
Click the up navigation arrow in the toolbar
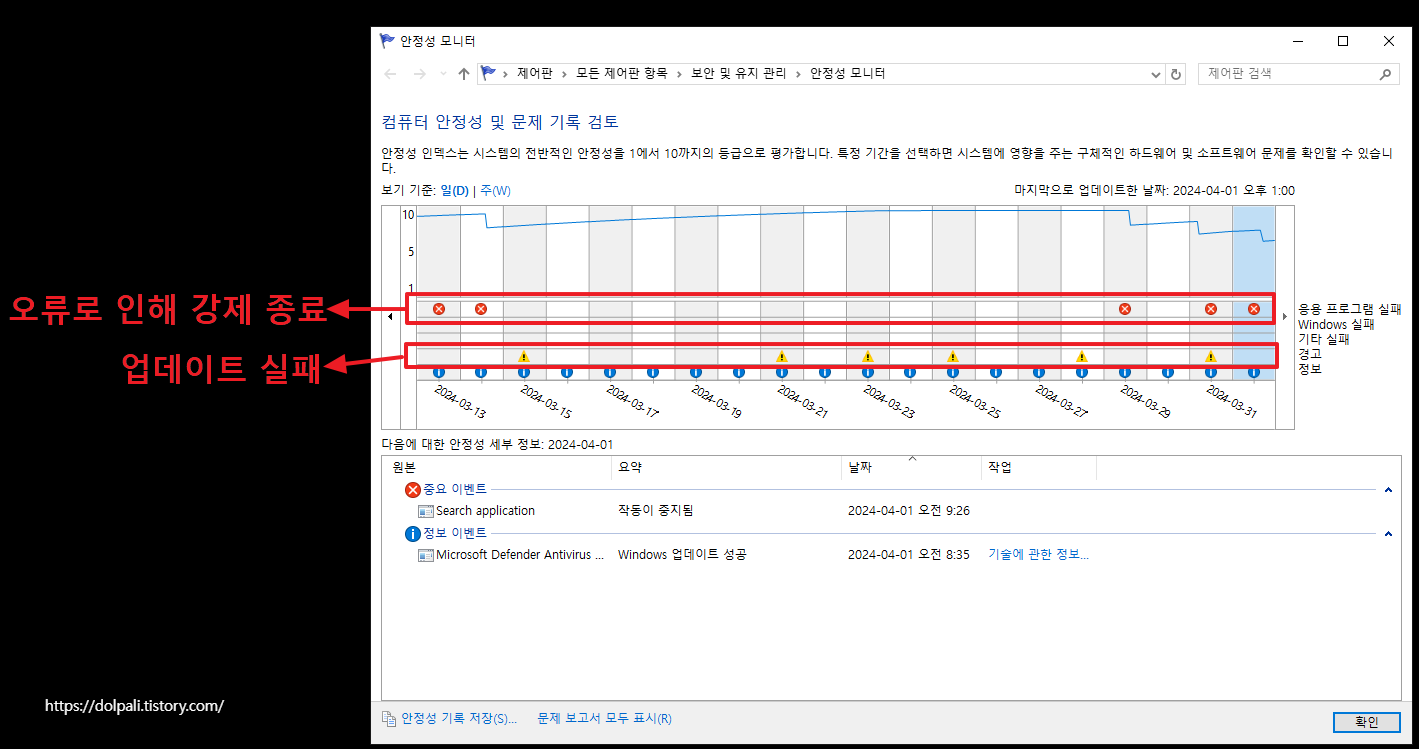[462, 73]
